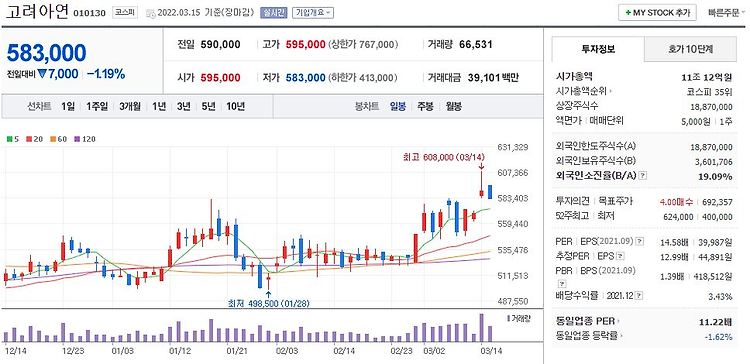Select the 월봉 monthly candle chart
Screen dimensions: 750x364
tap(453, 107)
